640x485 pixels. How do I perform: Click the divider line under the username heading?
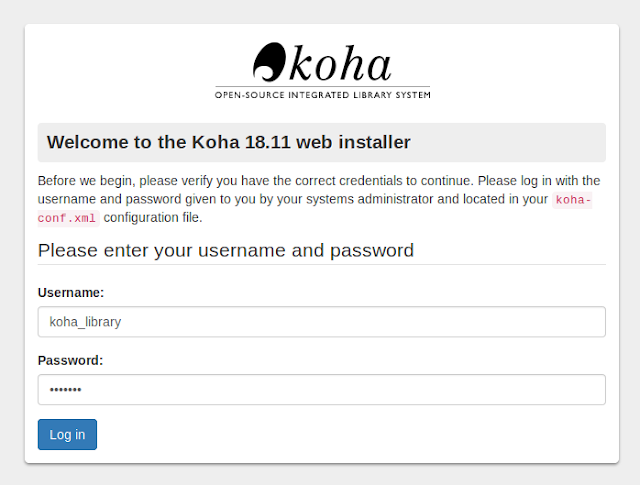point(321,265)
